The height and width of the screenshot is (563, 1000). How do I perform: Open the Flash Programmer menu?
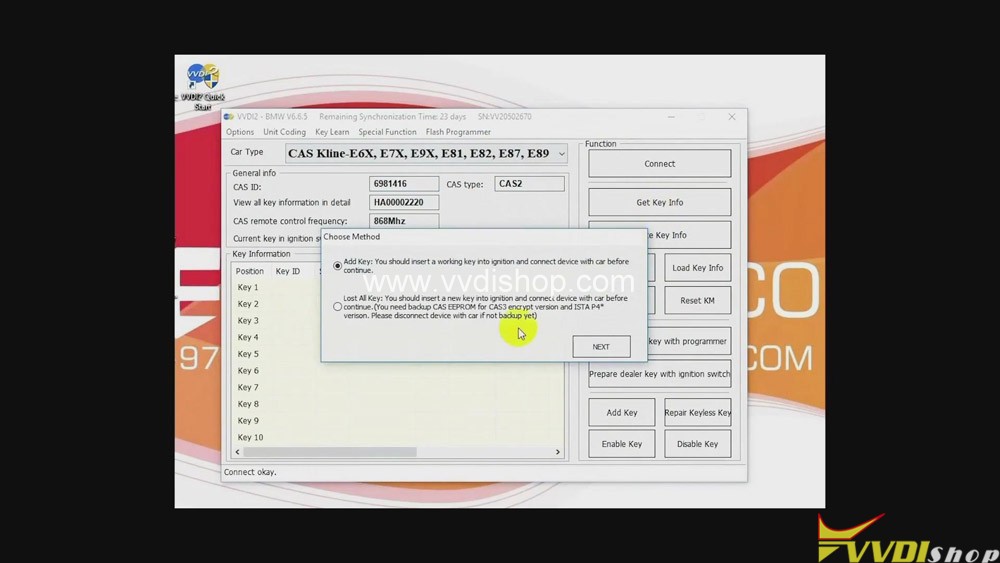[x=458, y=132]
